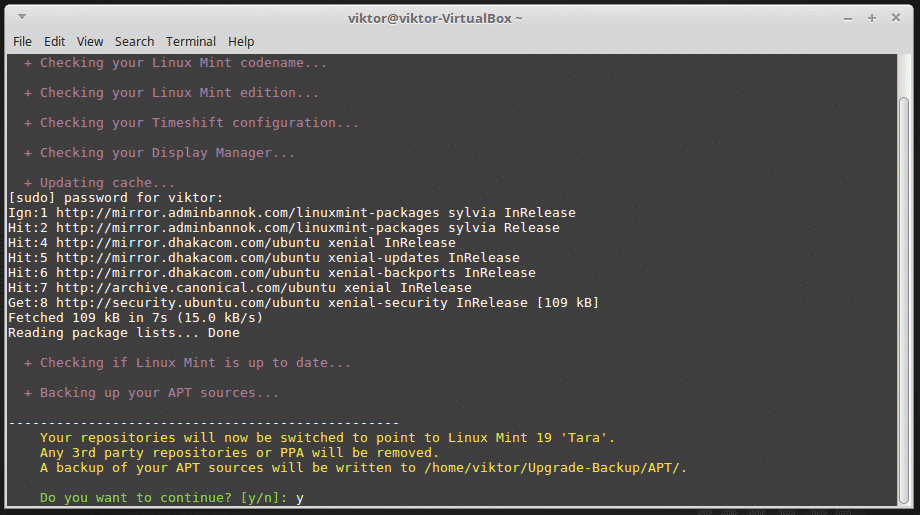Click the Hit:4 dhakacom xenial InRelease line
Viewport: 920px width, 515px height.
point(232,242)
